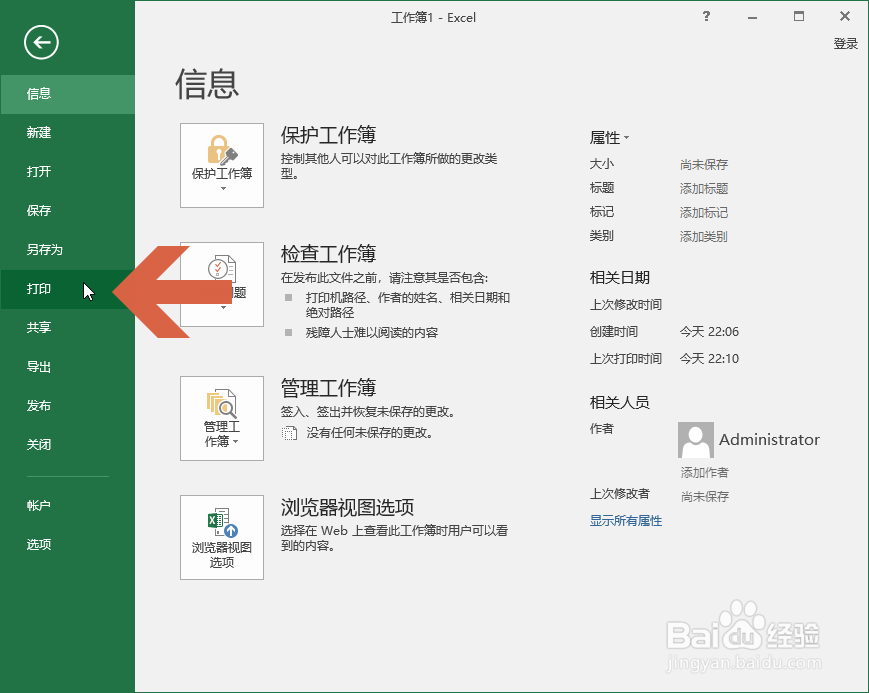
Task: Click the 没有任何未保存的更改 item
Action: pos(358,433)
